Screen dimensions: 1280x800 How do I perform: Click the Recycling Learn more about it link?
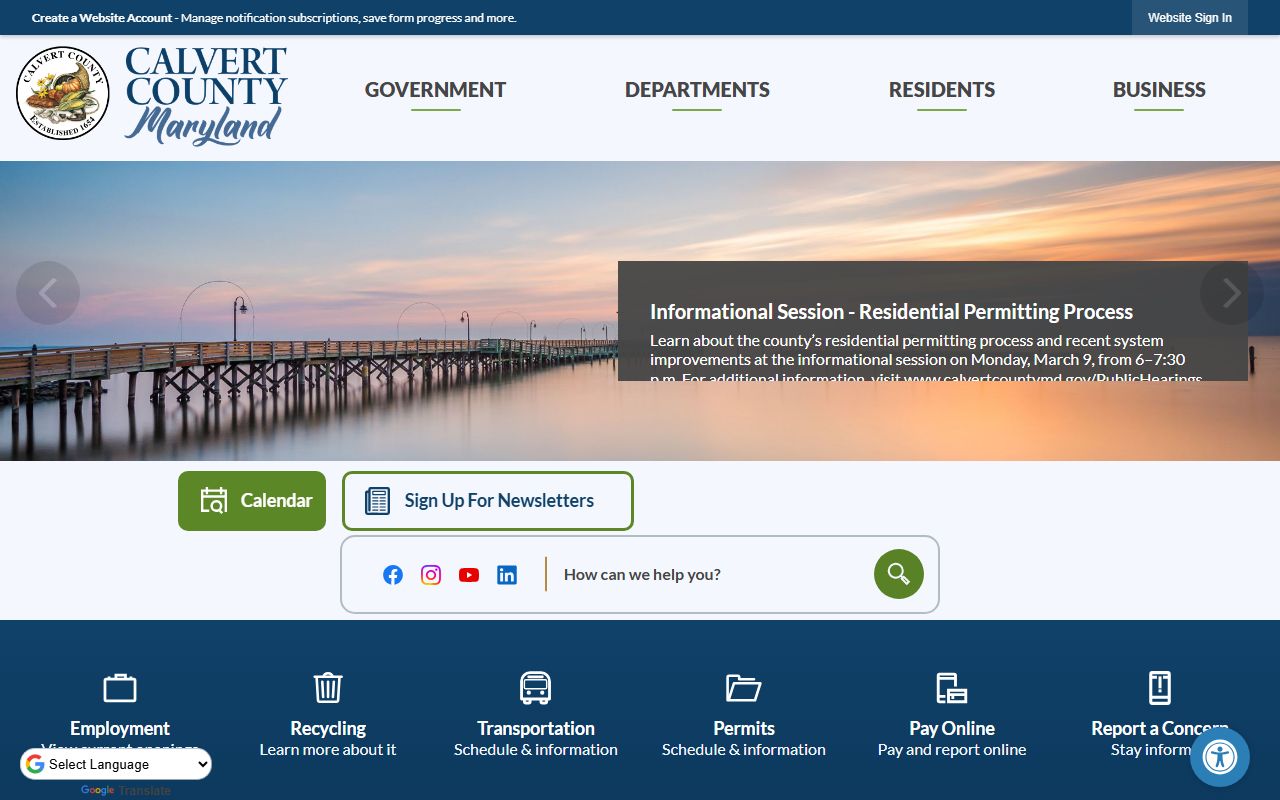coord(328,750)
